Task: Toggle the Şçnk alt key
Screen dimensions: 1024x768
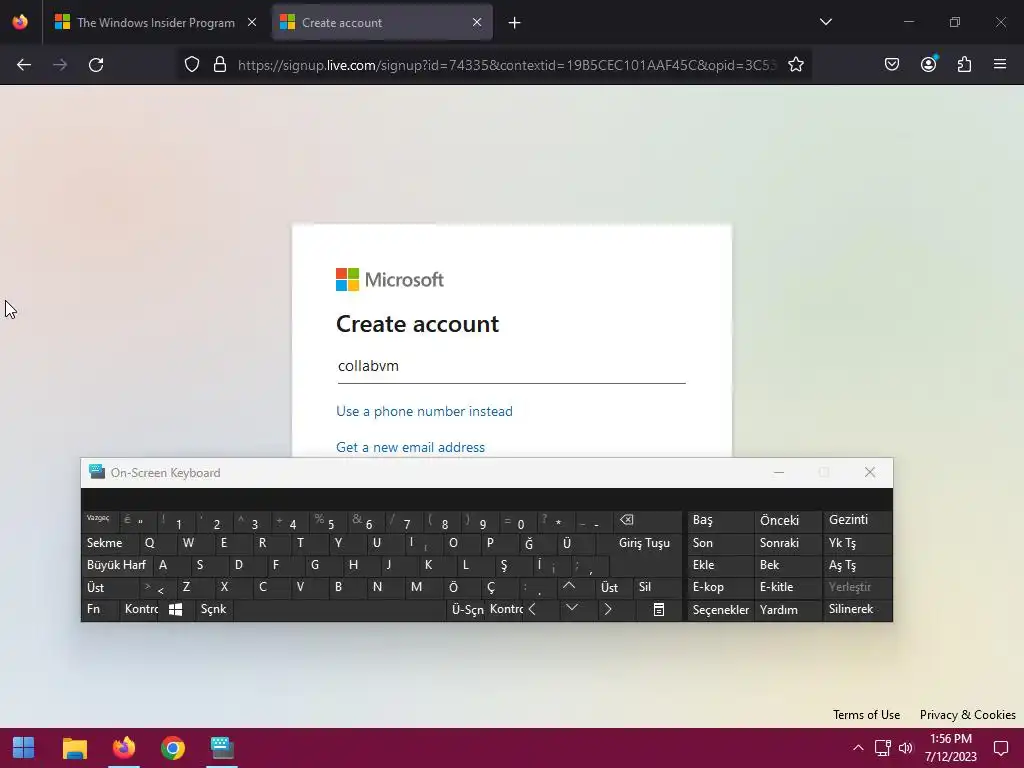Action: pos(213,609)
